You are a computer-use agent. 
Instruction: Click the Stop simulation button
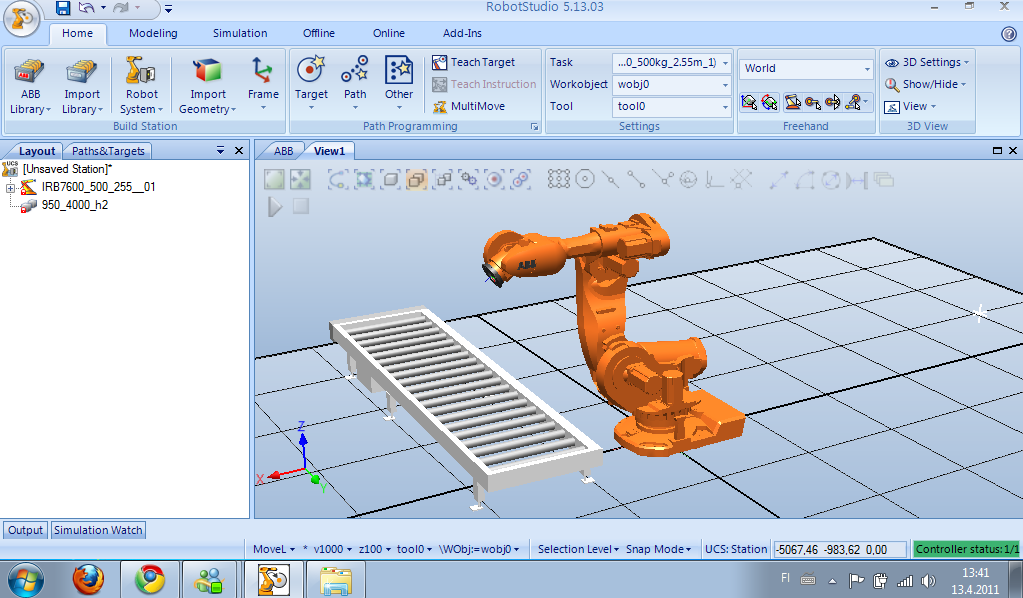[301, 207]
